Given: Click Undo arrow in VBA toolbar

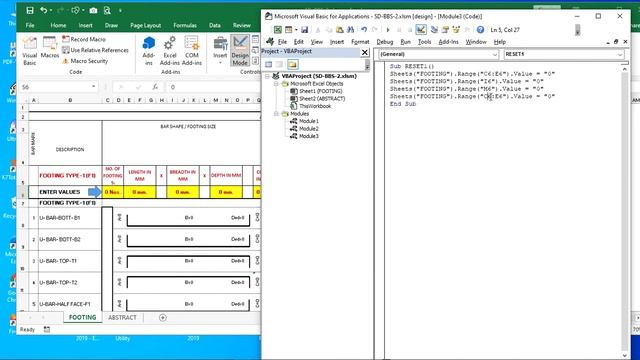Looking at the screenshot, I should (x=364, y=30).
